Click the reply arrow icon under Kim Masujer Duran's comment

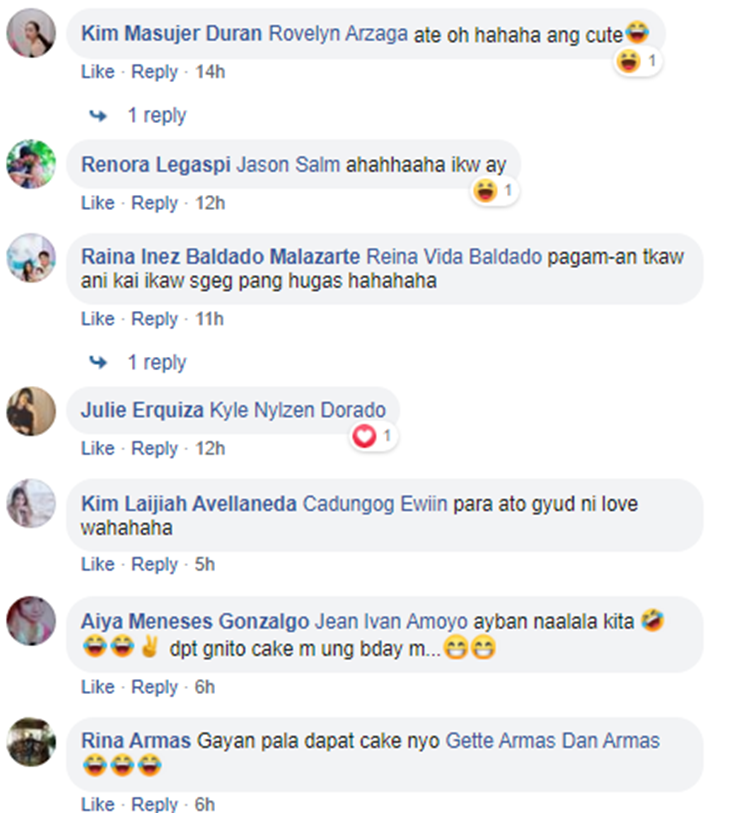click(98, 115)
